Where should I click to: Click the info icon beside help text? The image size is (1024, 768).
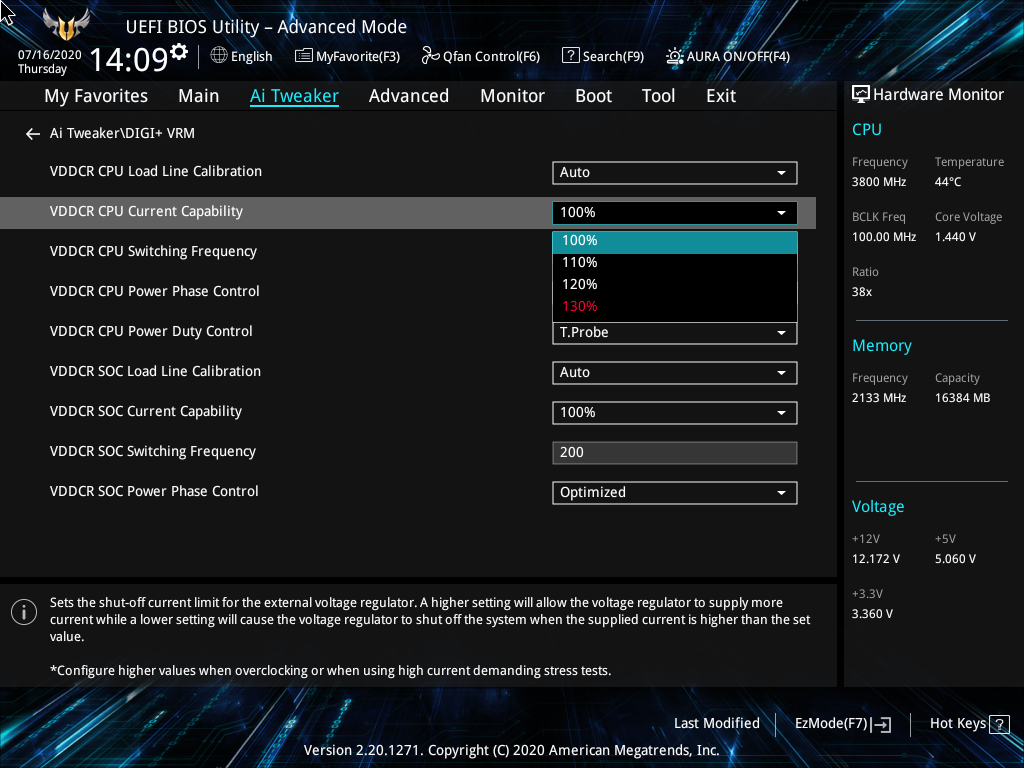pos(24,612)
